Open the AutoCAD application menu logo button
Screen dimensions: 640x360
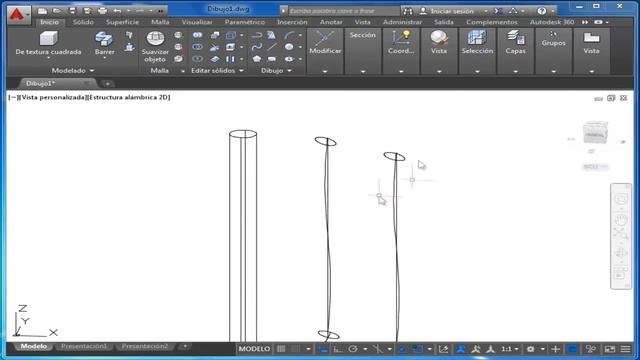pos(18,15)
